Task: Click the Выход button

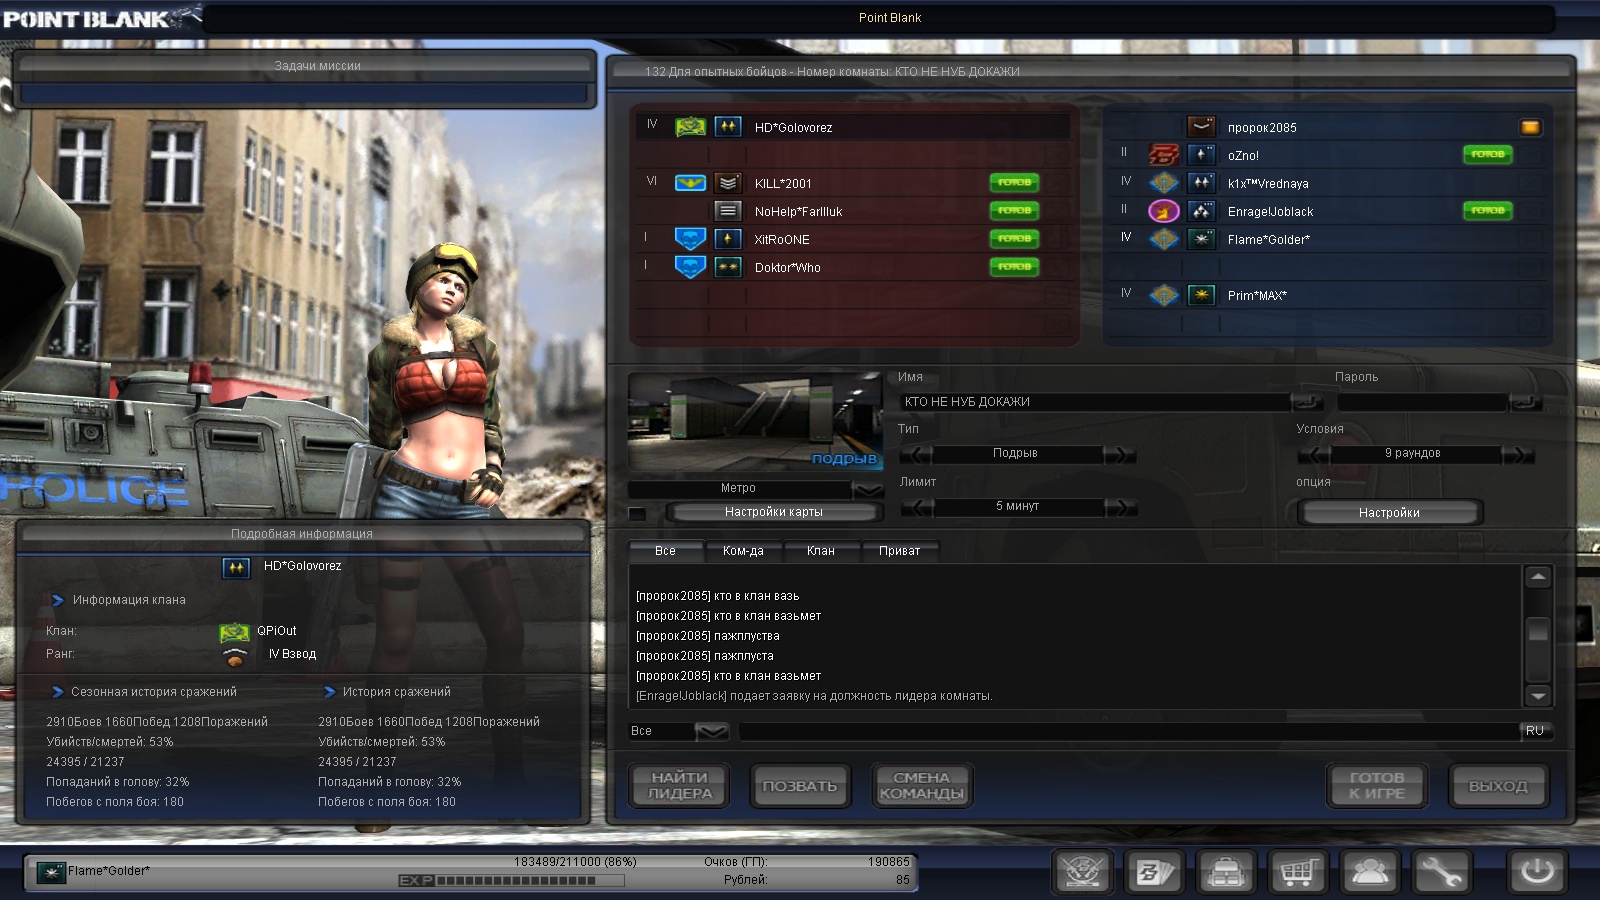Action: pos(1498,786)
